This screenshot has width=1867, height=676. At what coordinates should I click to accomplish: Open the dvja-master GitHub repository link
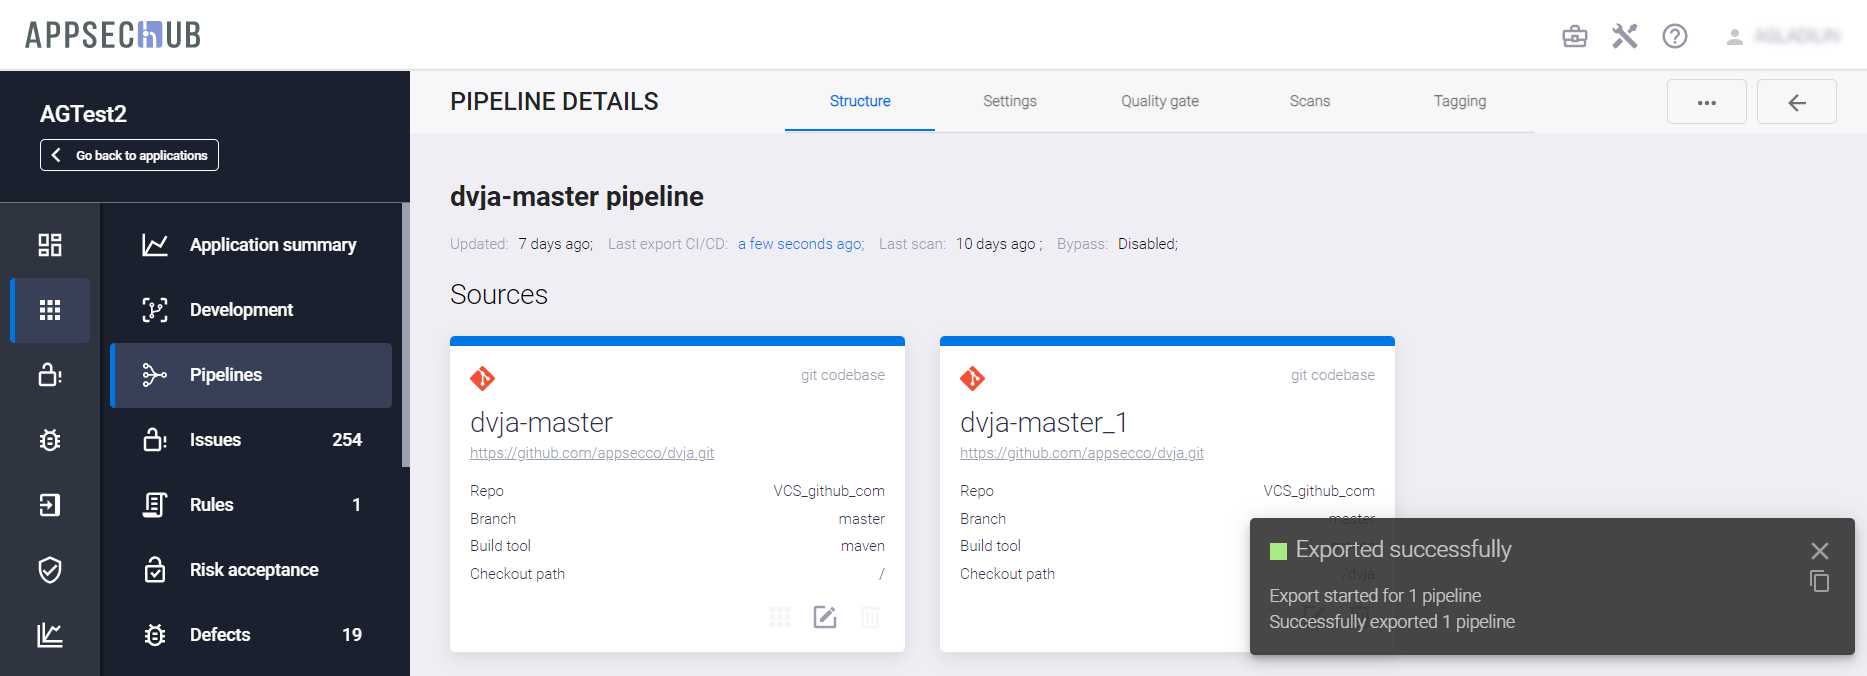[592, 453]
